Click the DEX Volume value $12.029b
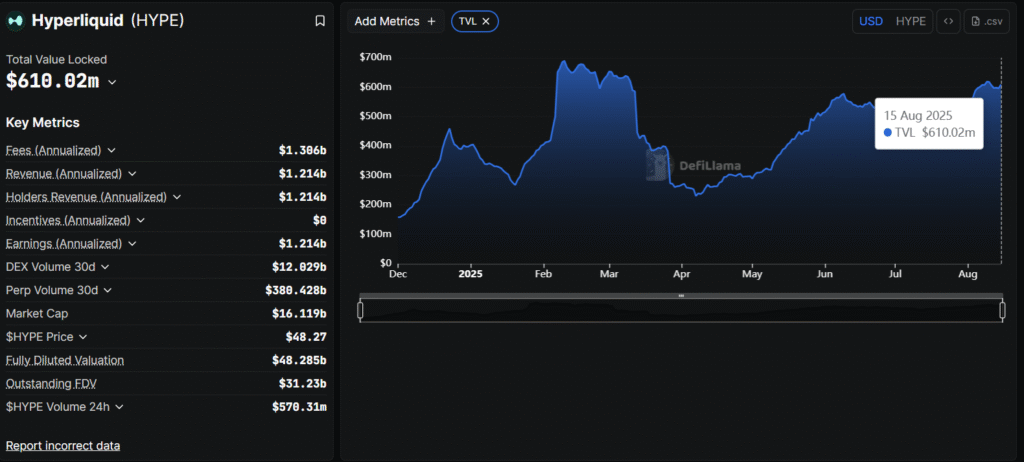Image resolution: width=1024 pixels, height=462 pixels. pos(299,267)
